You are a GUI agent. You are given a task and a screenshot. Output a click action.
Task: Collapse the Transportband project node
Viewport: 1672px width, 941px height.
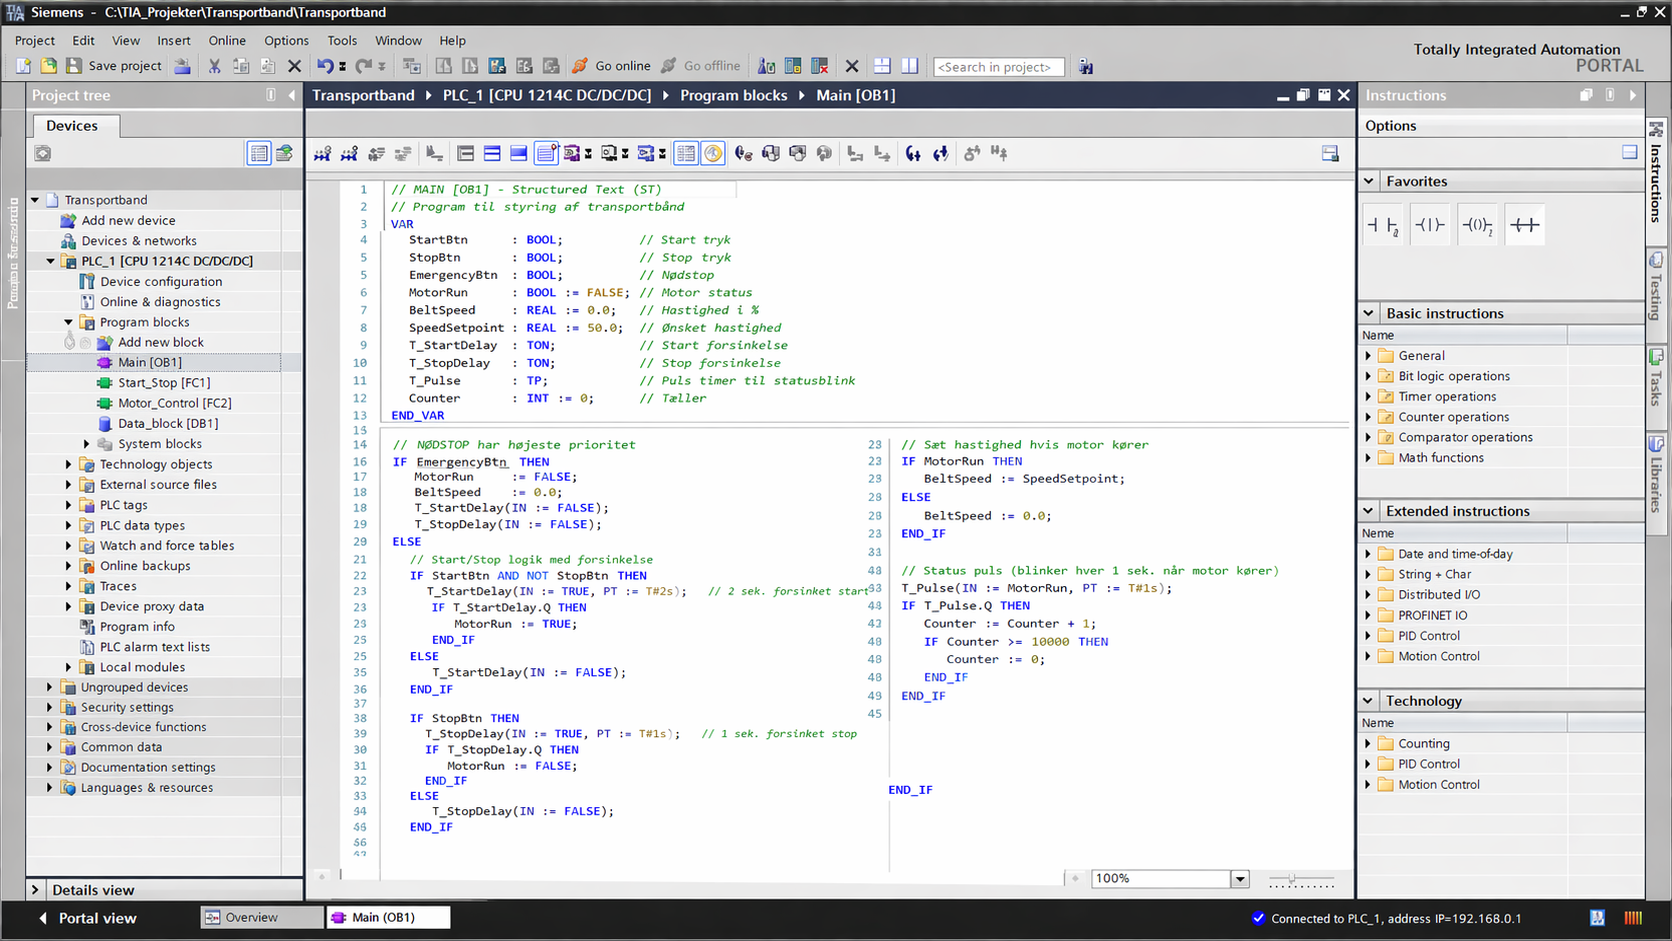tap(35, 200)
